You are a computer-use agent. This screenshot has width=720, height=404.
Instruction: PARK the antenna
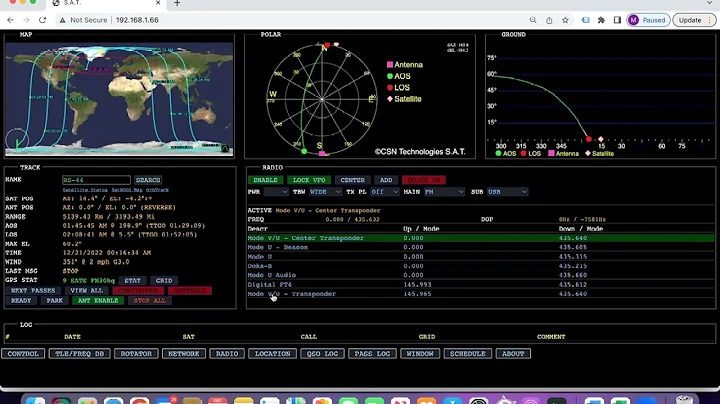tap(54, 301)
